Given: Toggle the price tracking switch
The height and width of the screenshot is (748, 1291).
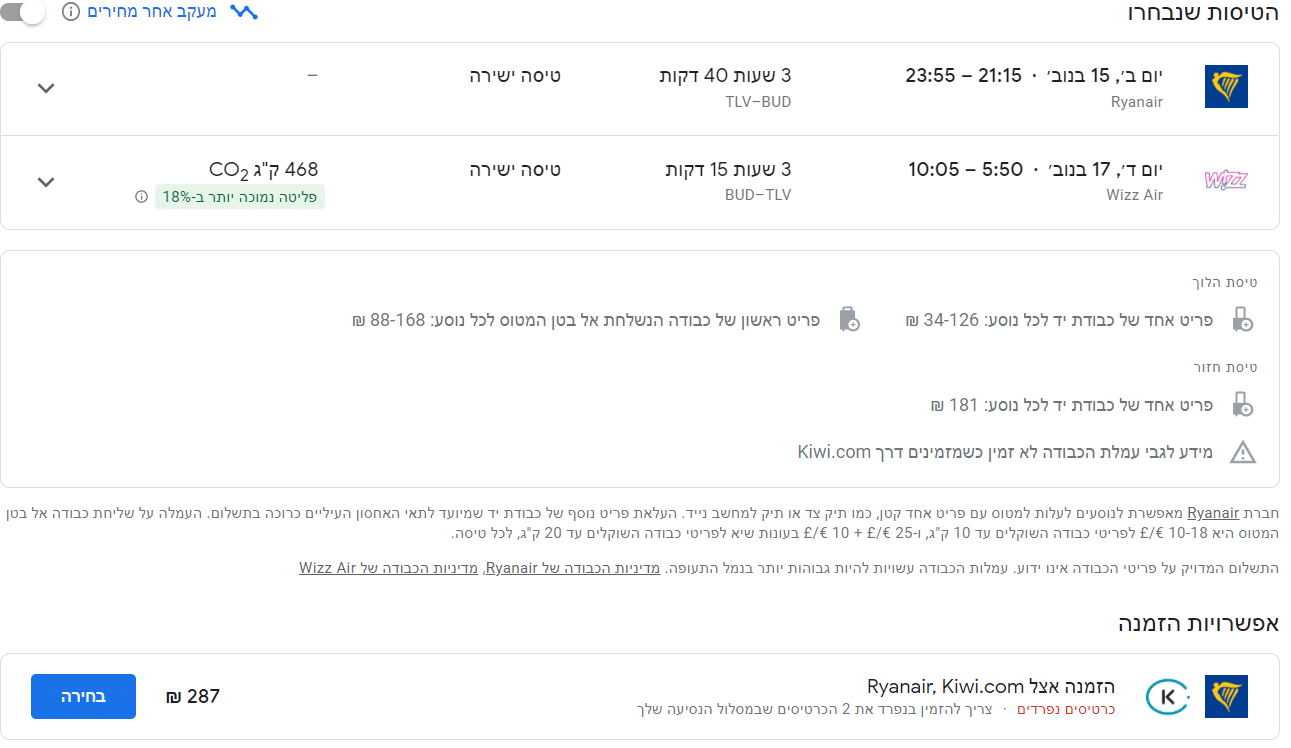Looking at the screenshot, I should 26,13.
